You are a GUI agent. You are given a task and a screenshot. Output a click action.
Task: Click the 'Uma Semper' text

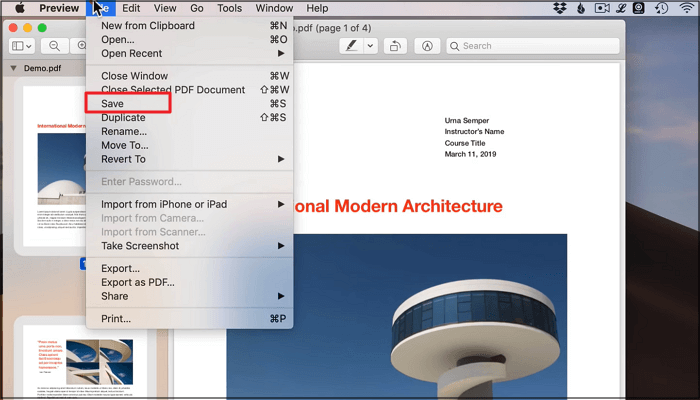467,121
